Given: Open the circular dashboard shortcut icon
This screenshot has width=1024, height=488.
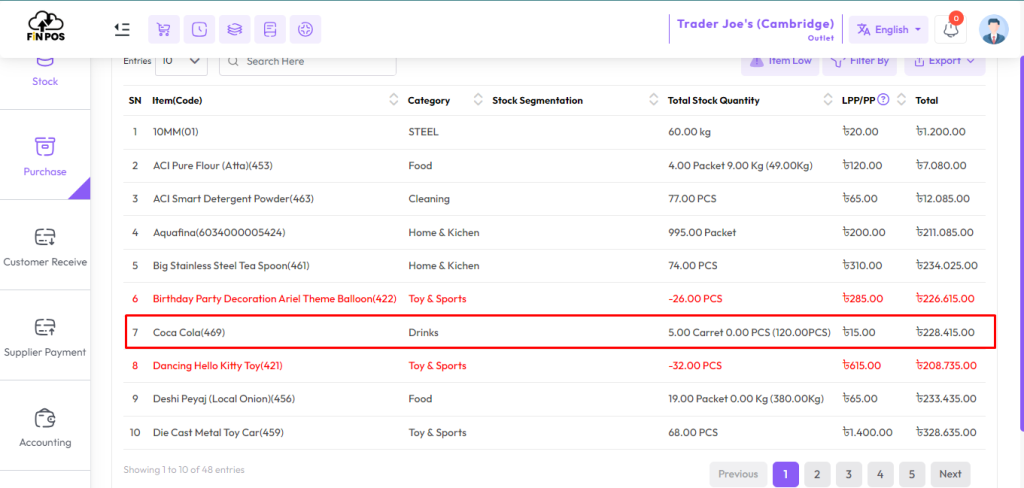Looking at the screenshot, I should (x=305, y=29).
